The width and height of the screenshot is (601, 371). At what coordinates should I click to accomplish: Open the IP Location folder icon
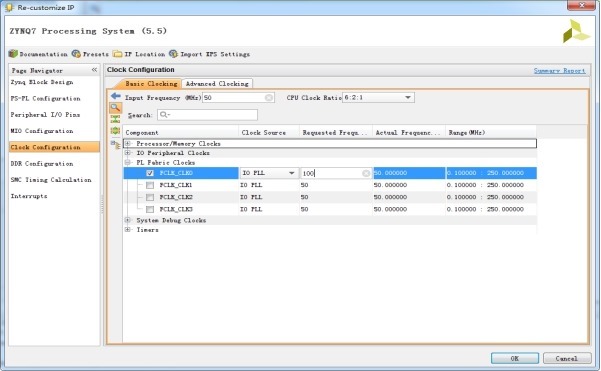pyautogui.click(x=118, y=54)
